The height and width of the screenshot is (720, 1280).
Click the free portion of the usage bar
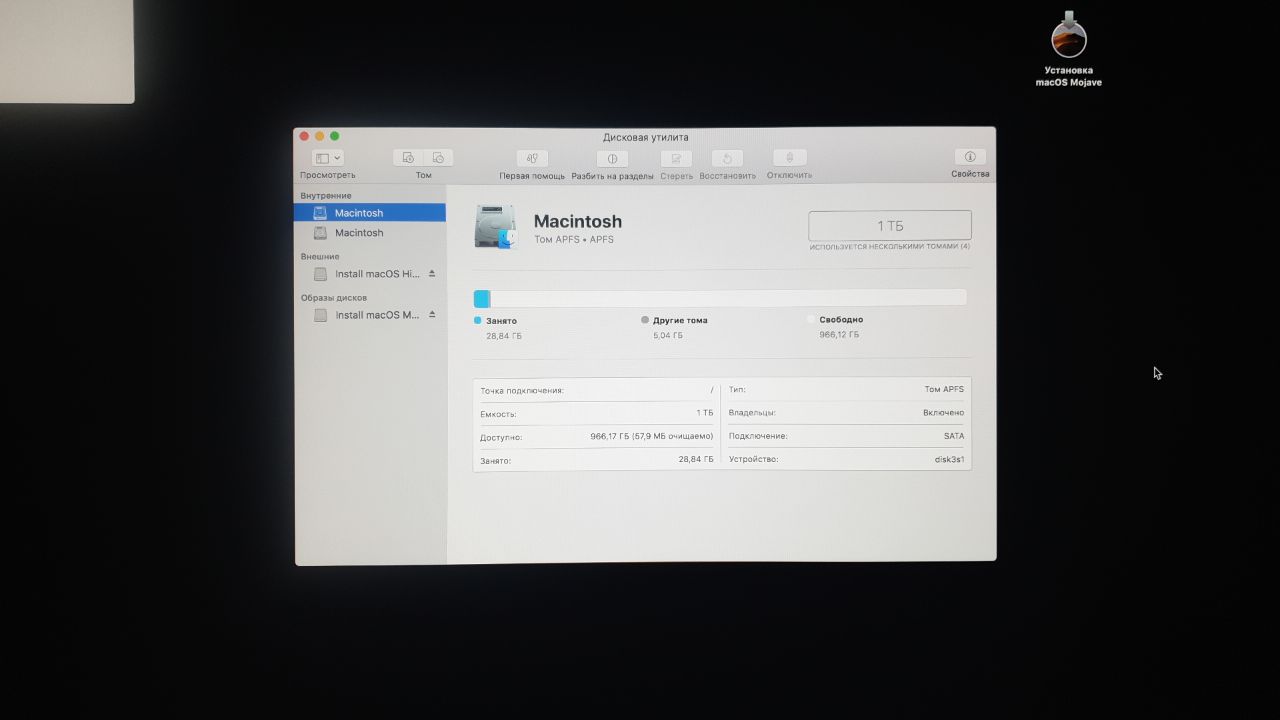[x=729, y=298]
